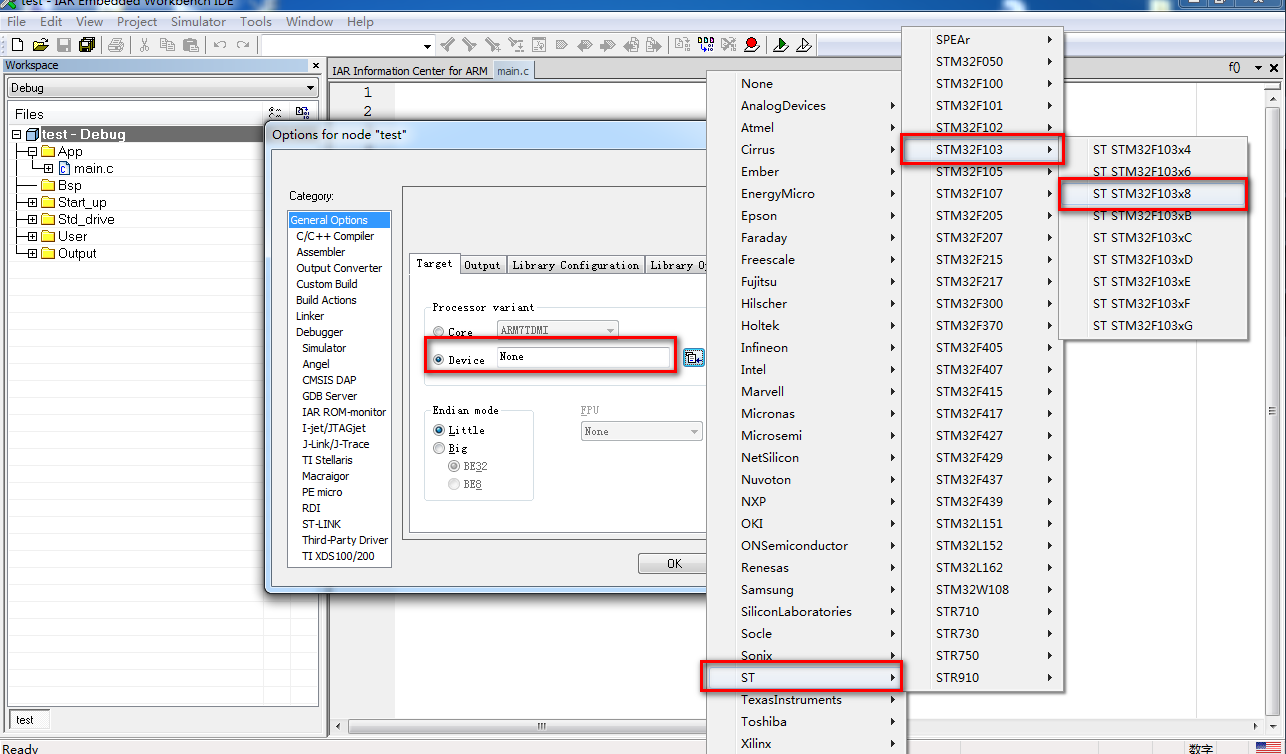The image size is (1286, 754).
Task: Select ST STM32F103x8 device
Action: (1153, 193)
